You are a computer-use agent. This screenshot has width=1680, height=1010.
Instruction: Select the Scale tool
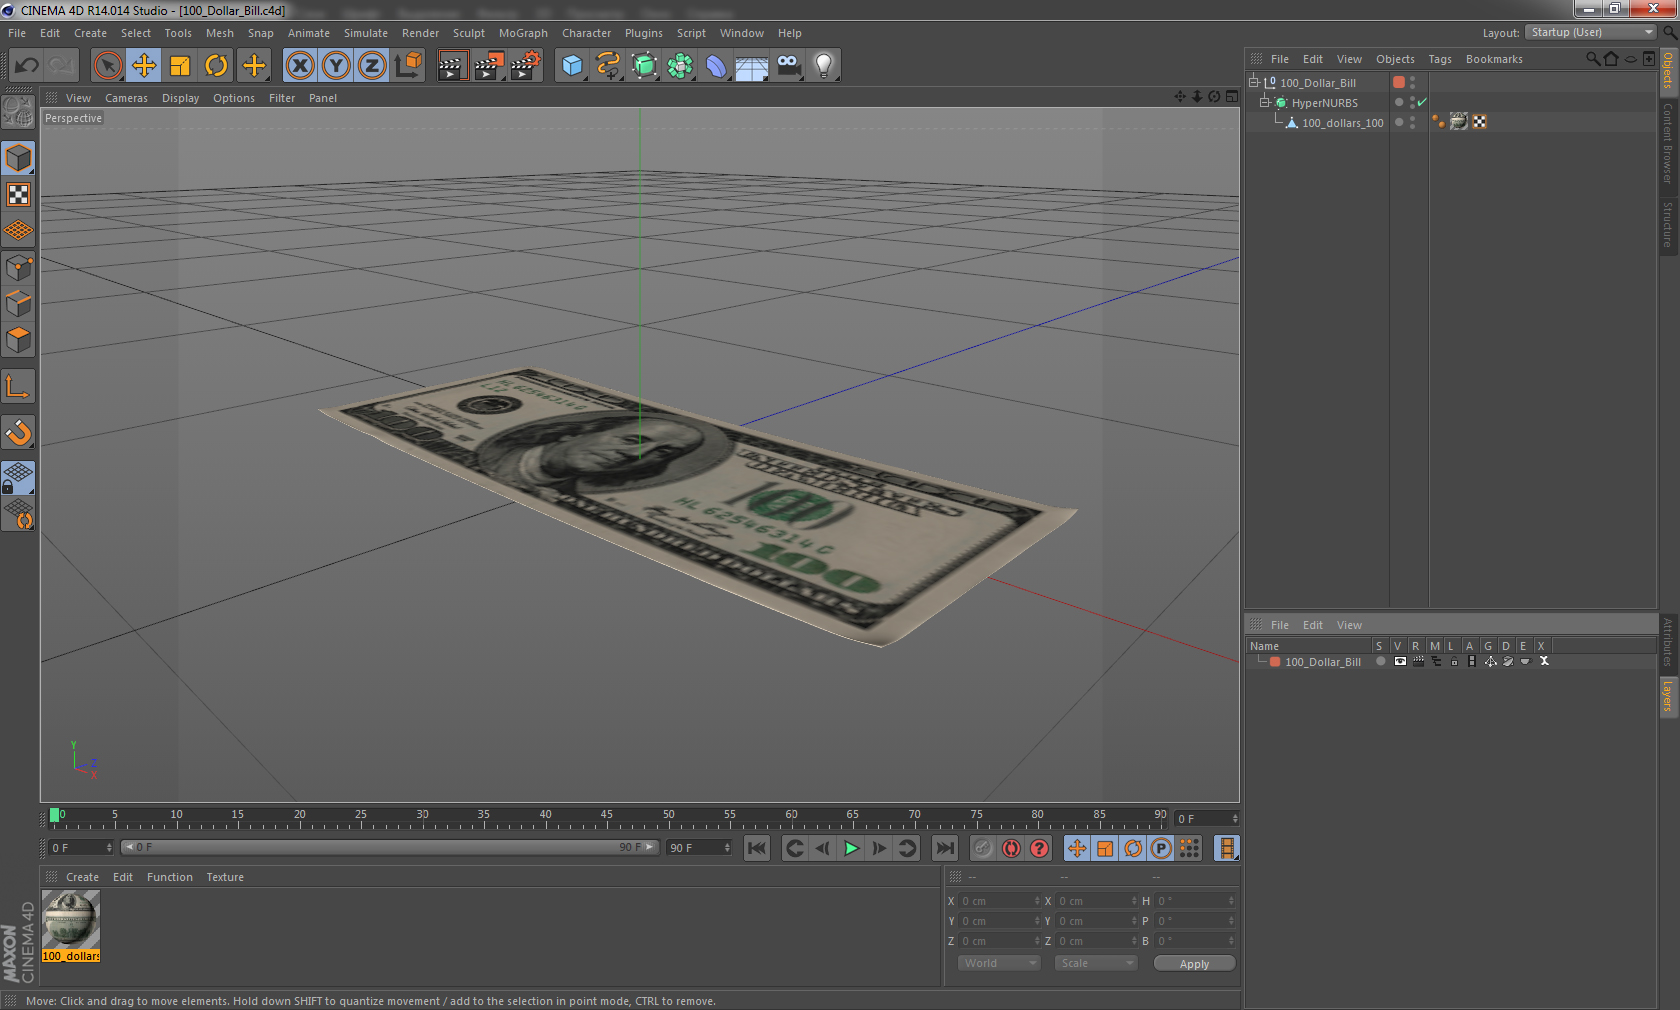pos(180,66)
